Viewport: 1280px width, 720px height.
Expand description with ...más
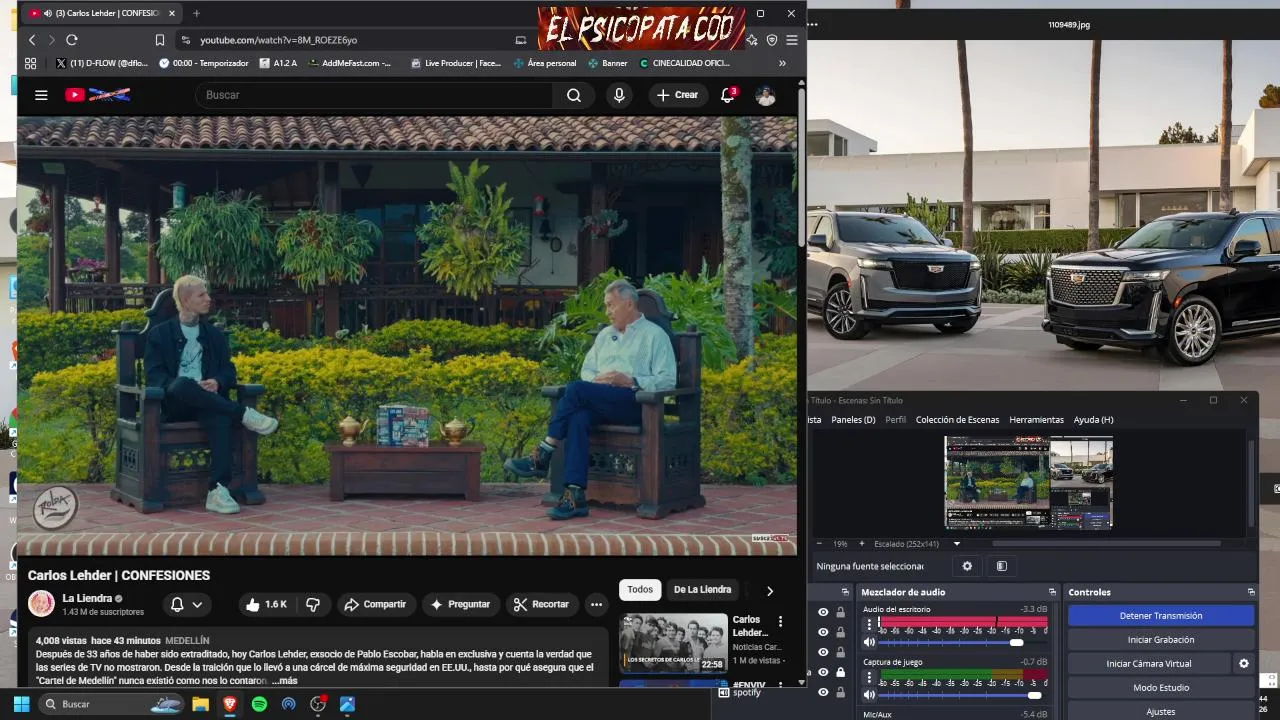[x=285, y=681]
